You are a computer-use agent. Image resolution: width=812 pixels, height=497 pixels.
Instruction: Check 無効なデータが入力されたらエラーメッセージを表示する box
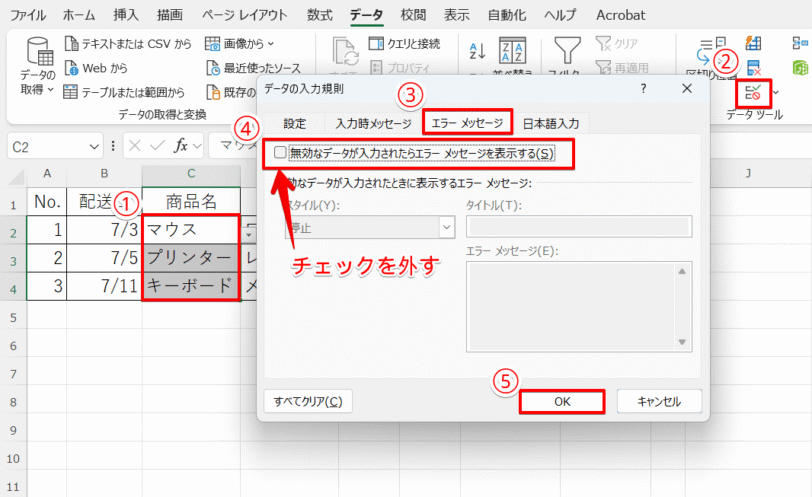click(280, 152)
